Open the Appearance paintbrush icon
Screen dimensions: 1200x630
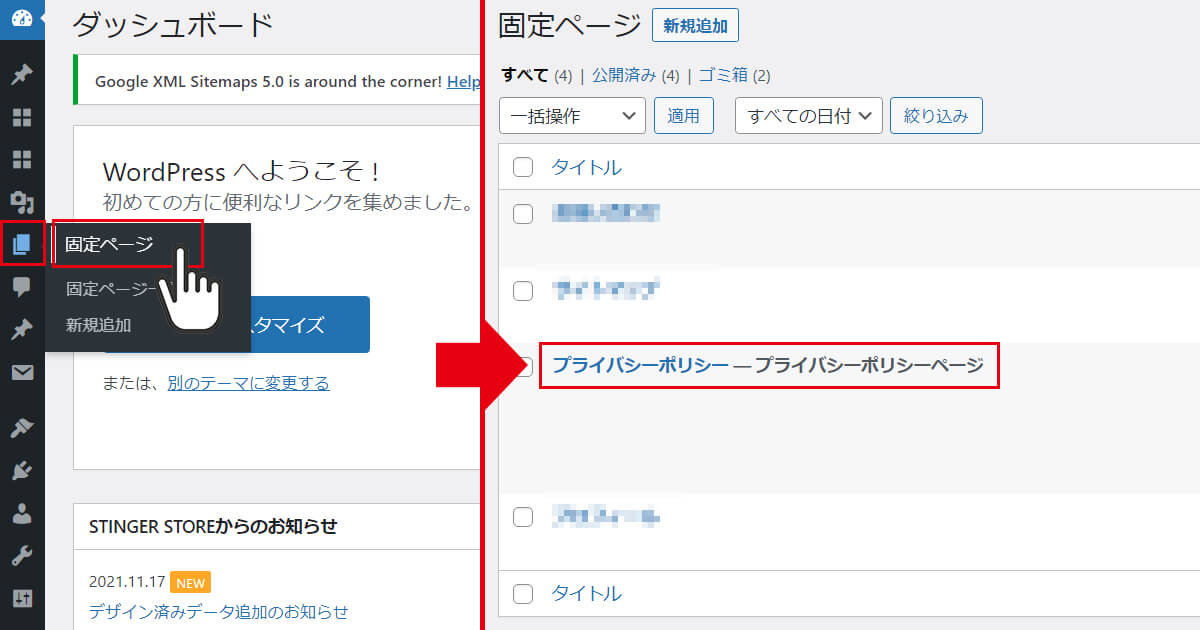tap(22, 428)
